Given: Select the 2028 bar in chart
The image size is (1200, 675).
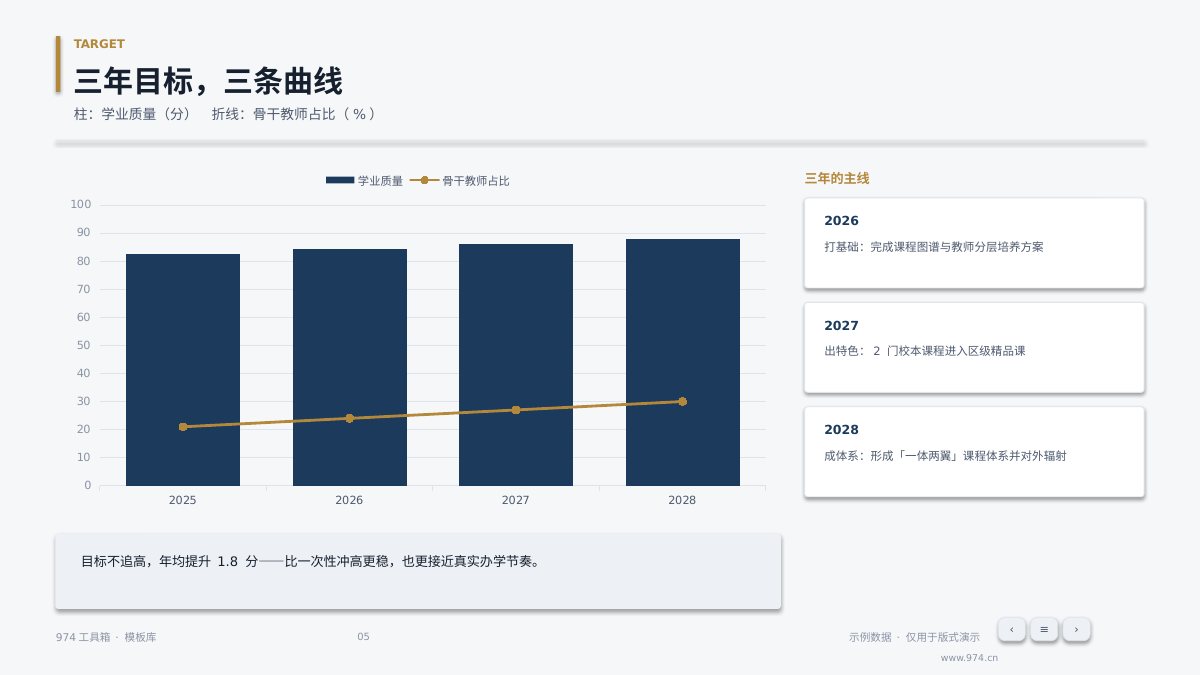Looking at the screenshot, I should click(682, 362).
